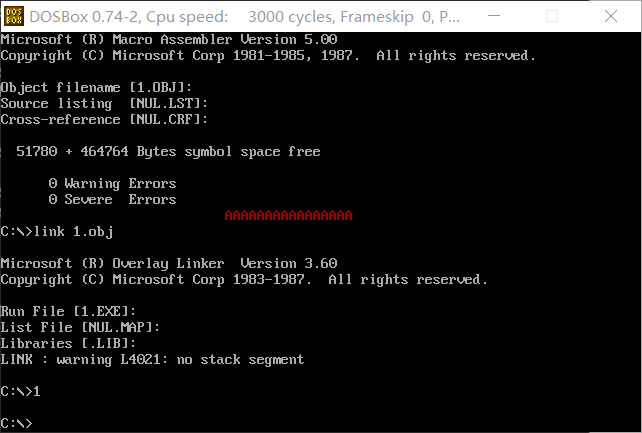Click the last empty C:\> prompt
The width and height of the screenshot is (642, 433).
click(x=17, y=423)
